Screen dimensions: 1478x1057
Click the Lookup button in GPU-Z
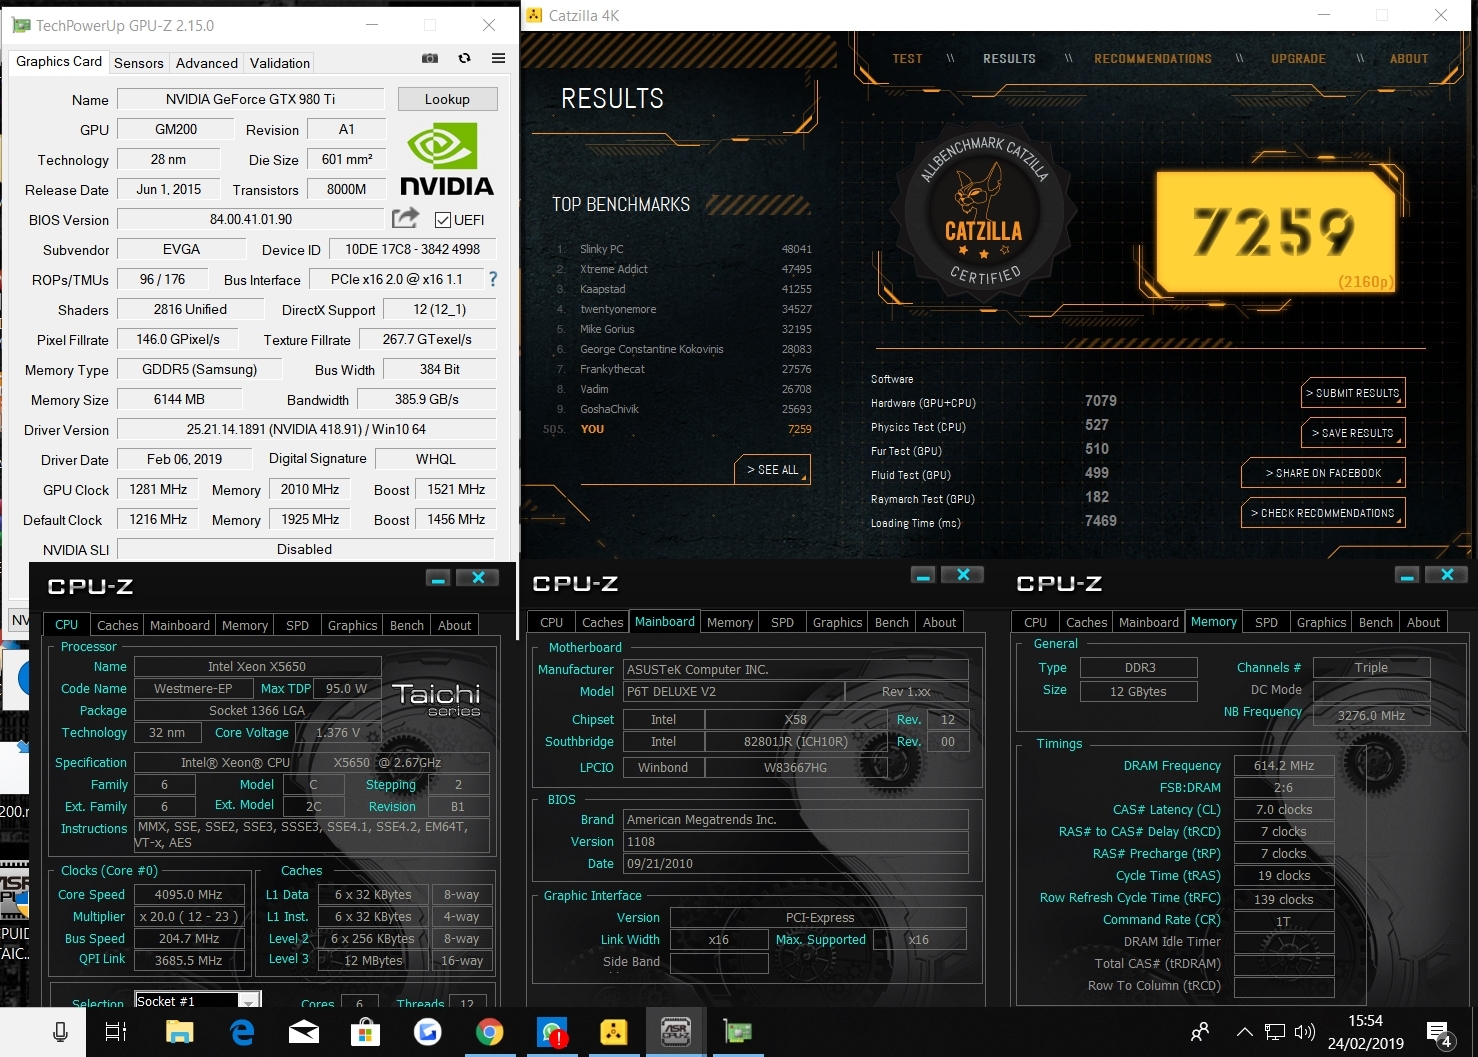coord(447,99)
